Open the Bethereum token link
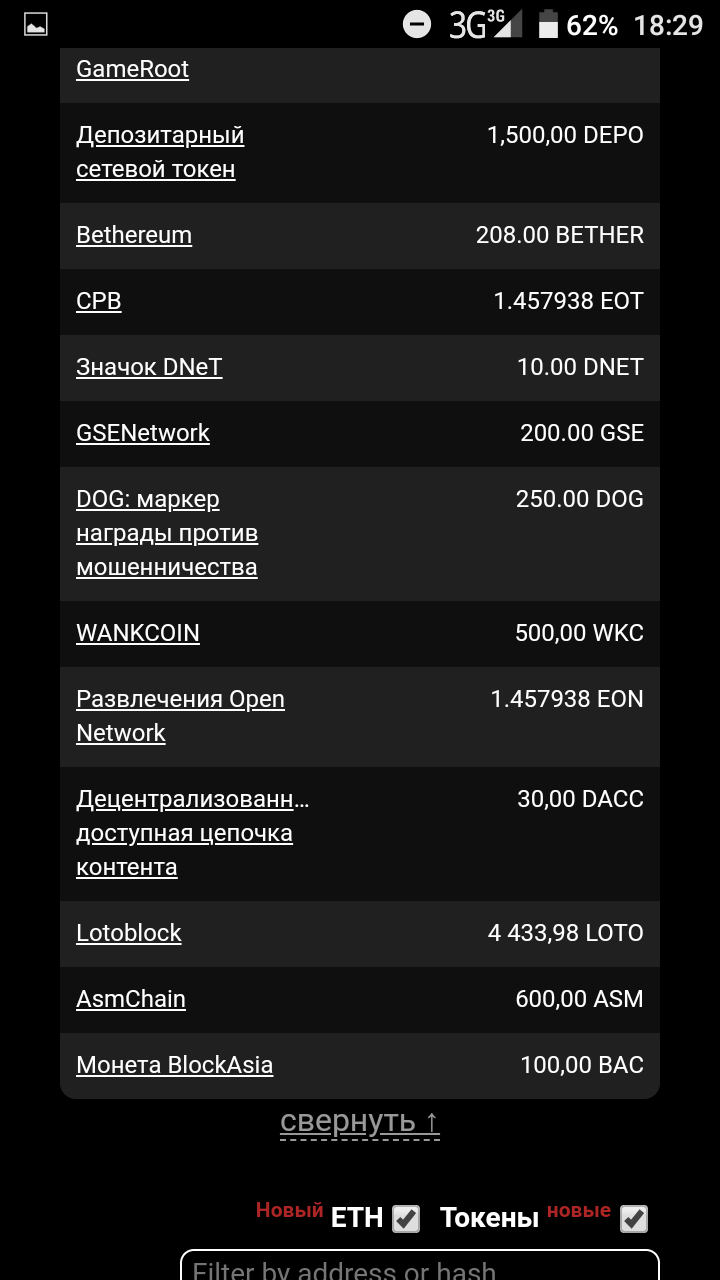This screenshot has width=720, height=1280. (134, 235)
